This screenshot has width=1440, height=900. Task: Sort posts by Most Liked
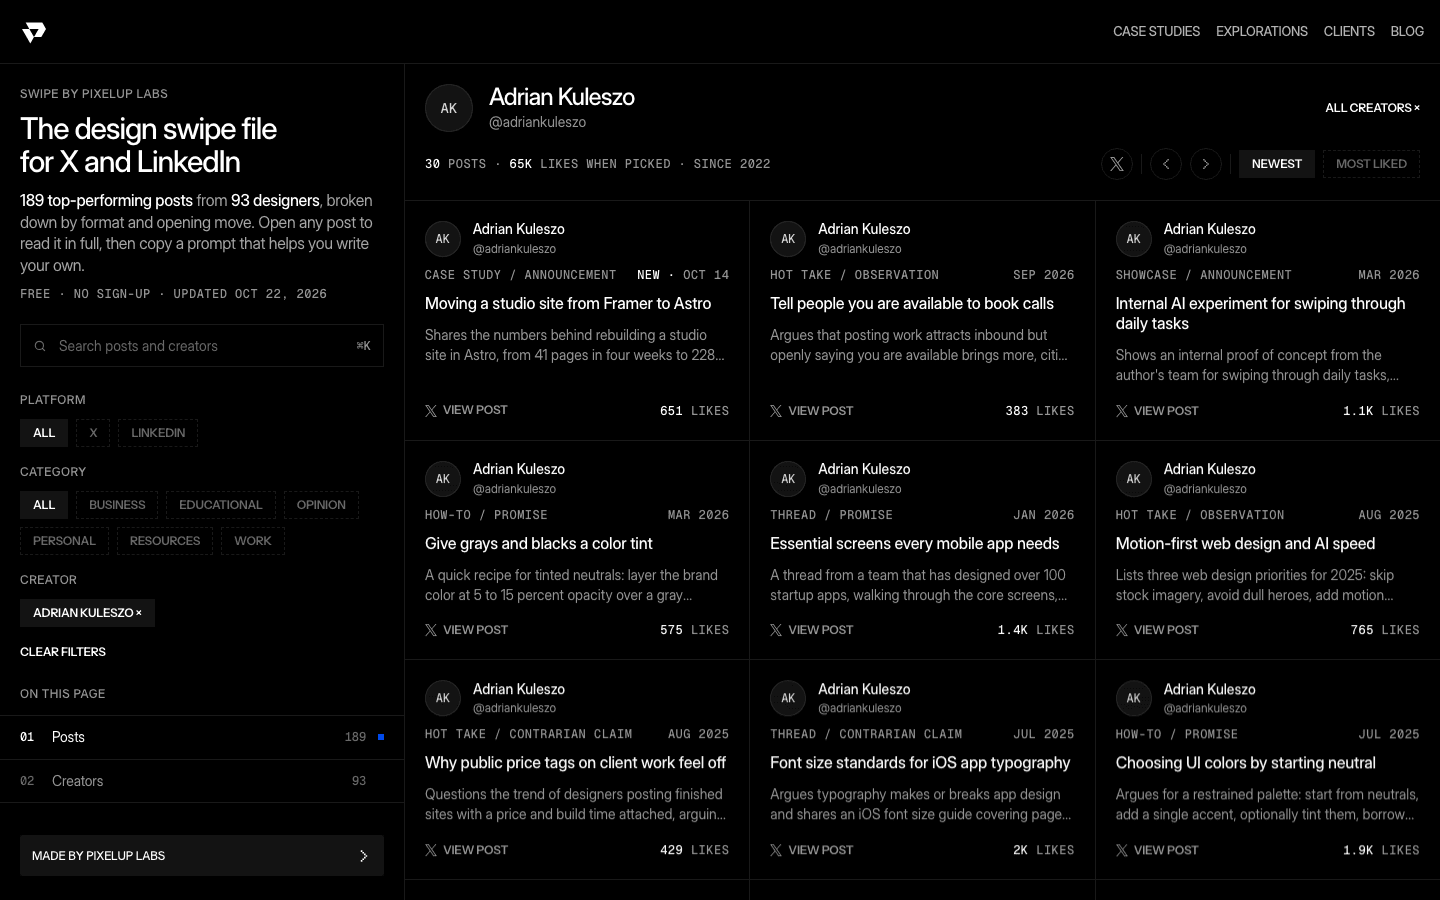1371,164
